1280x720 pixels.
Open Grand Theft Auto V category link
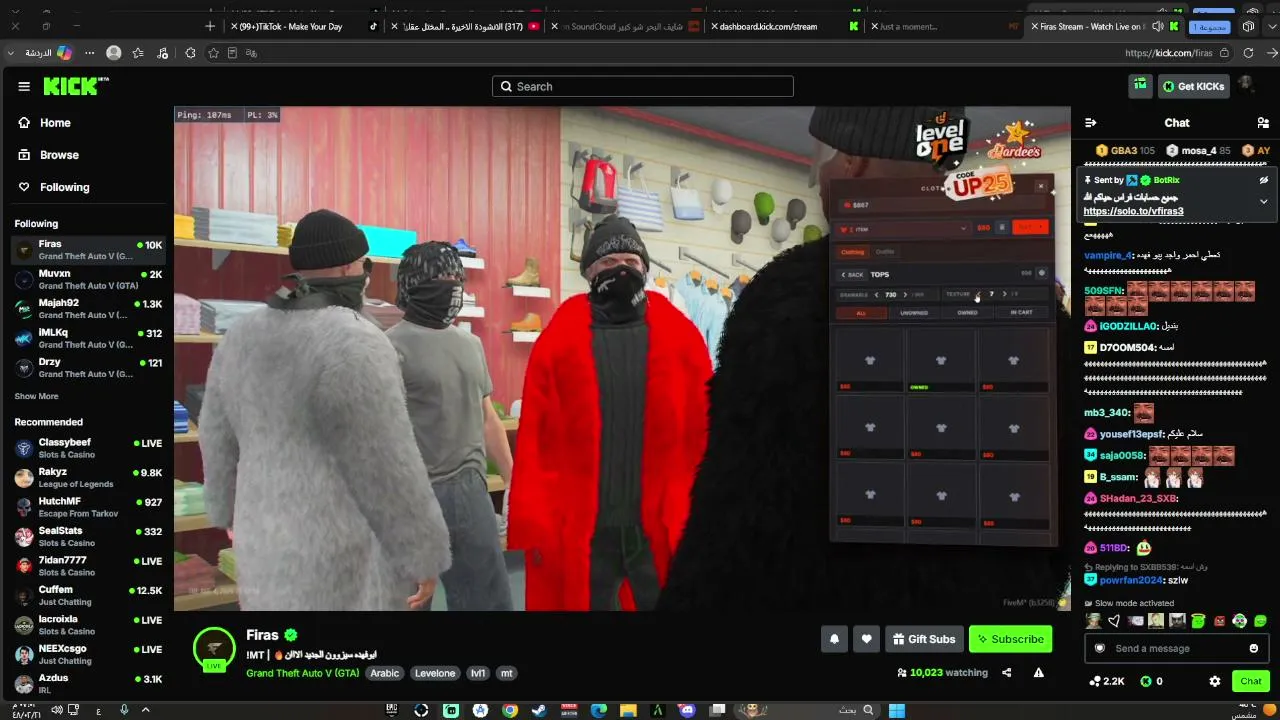click(302, 673)
